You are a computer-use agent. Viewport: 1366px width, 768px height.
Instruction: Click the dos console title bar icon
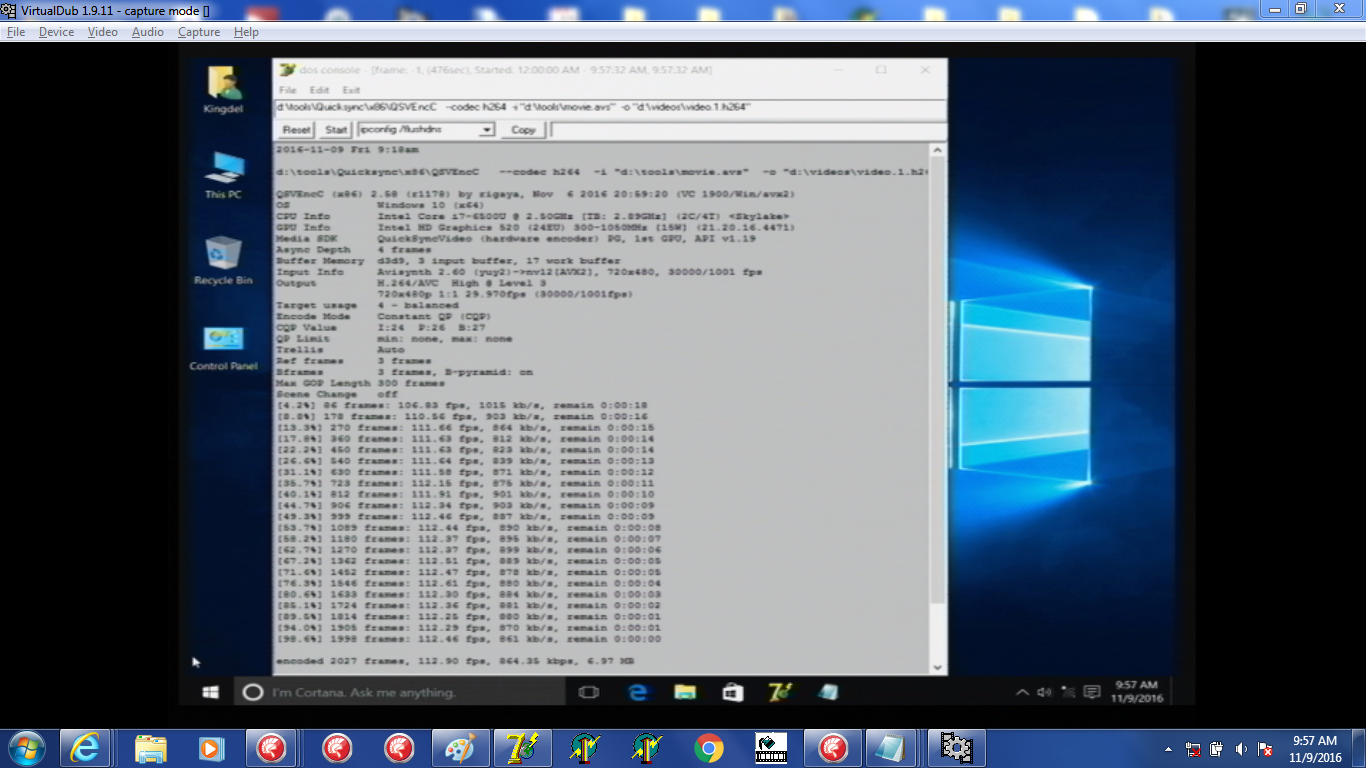pyautogui.click(x=288, y=70)
